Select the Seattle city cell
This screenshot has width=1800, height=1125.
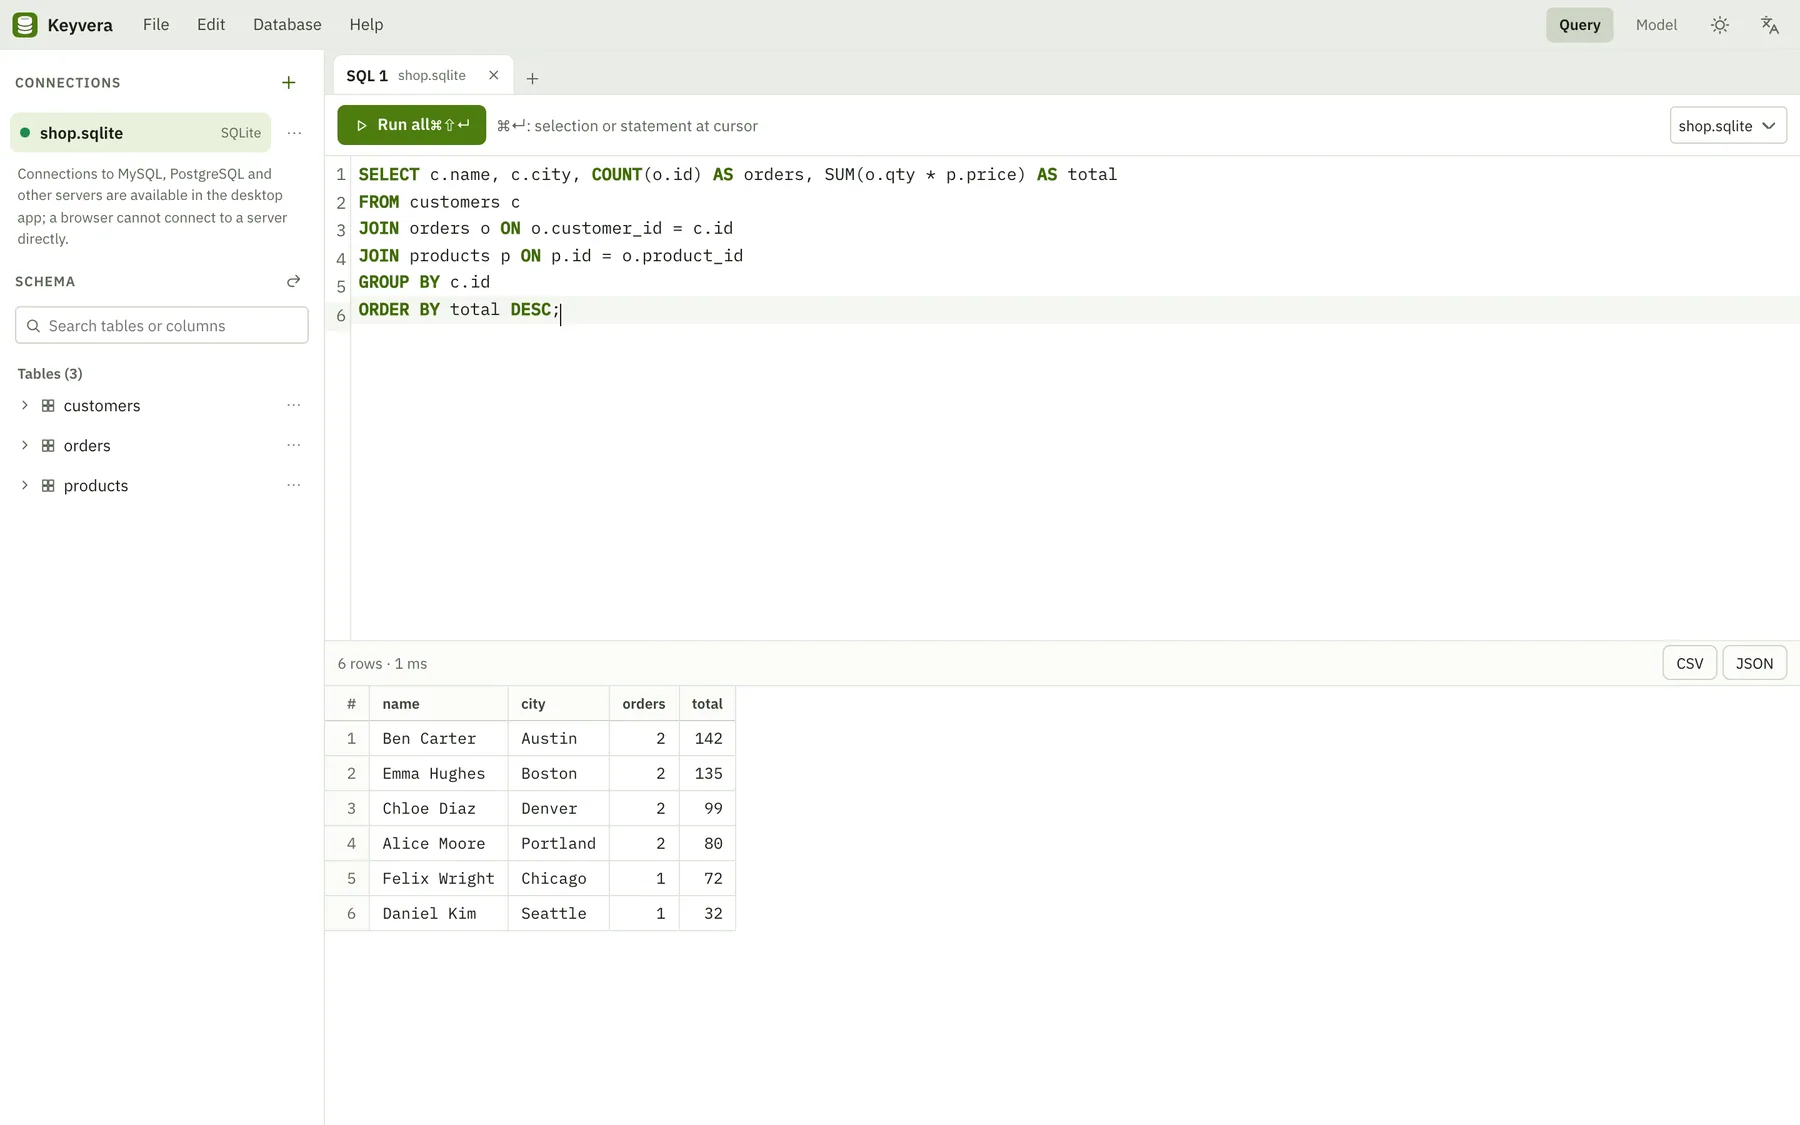coord(559,914)
